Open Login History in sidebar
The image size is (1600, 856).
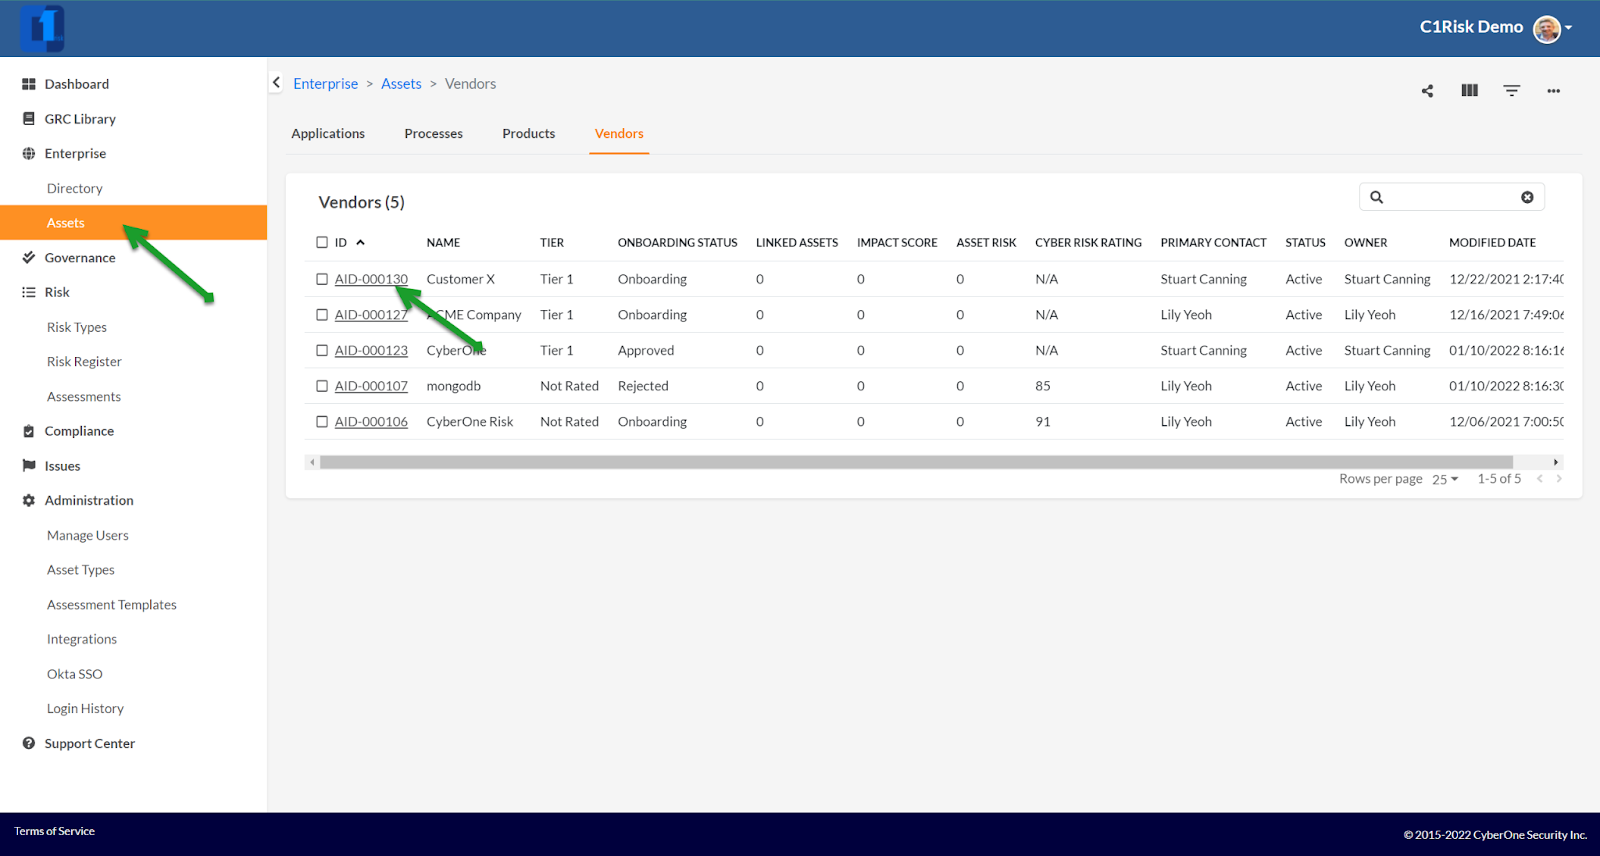86,709
